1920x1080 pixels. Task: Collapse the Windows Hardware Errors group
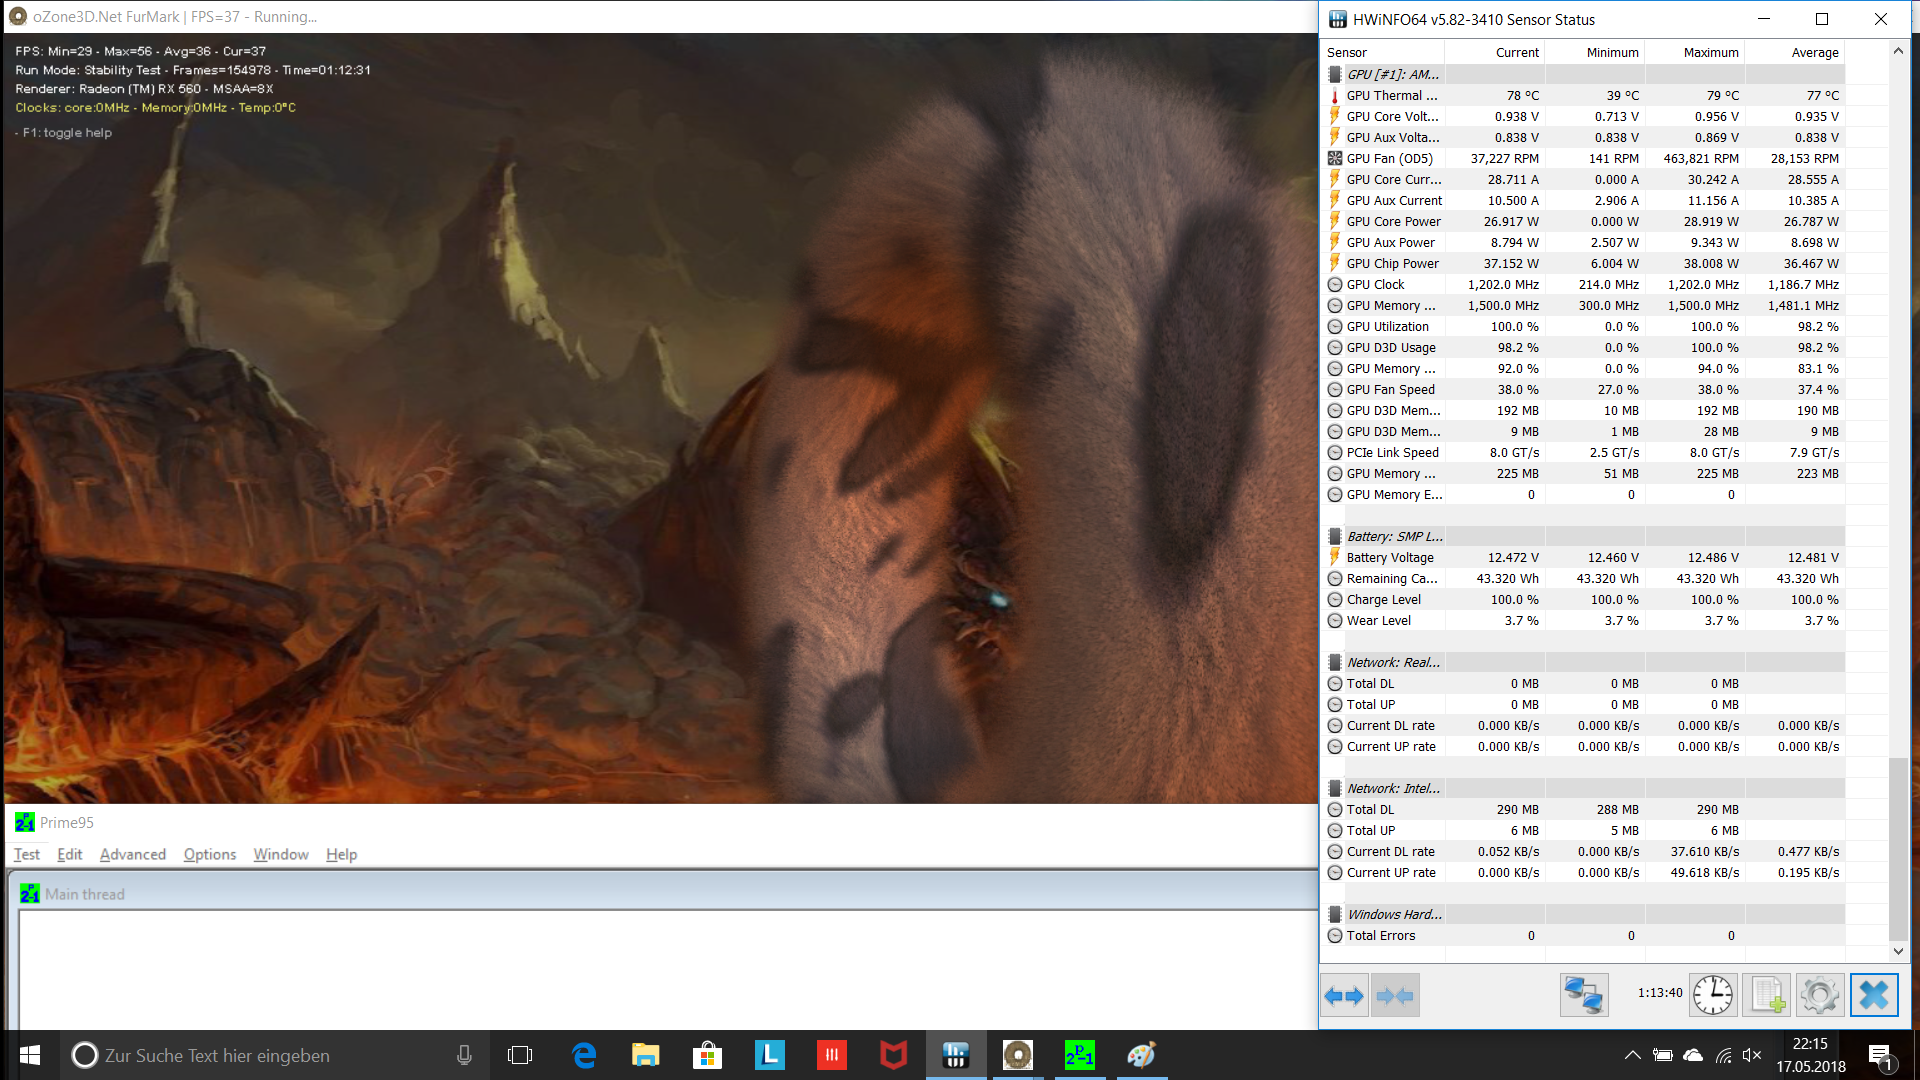[x=1334, y=914]
